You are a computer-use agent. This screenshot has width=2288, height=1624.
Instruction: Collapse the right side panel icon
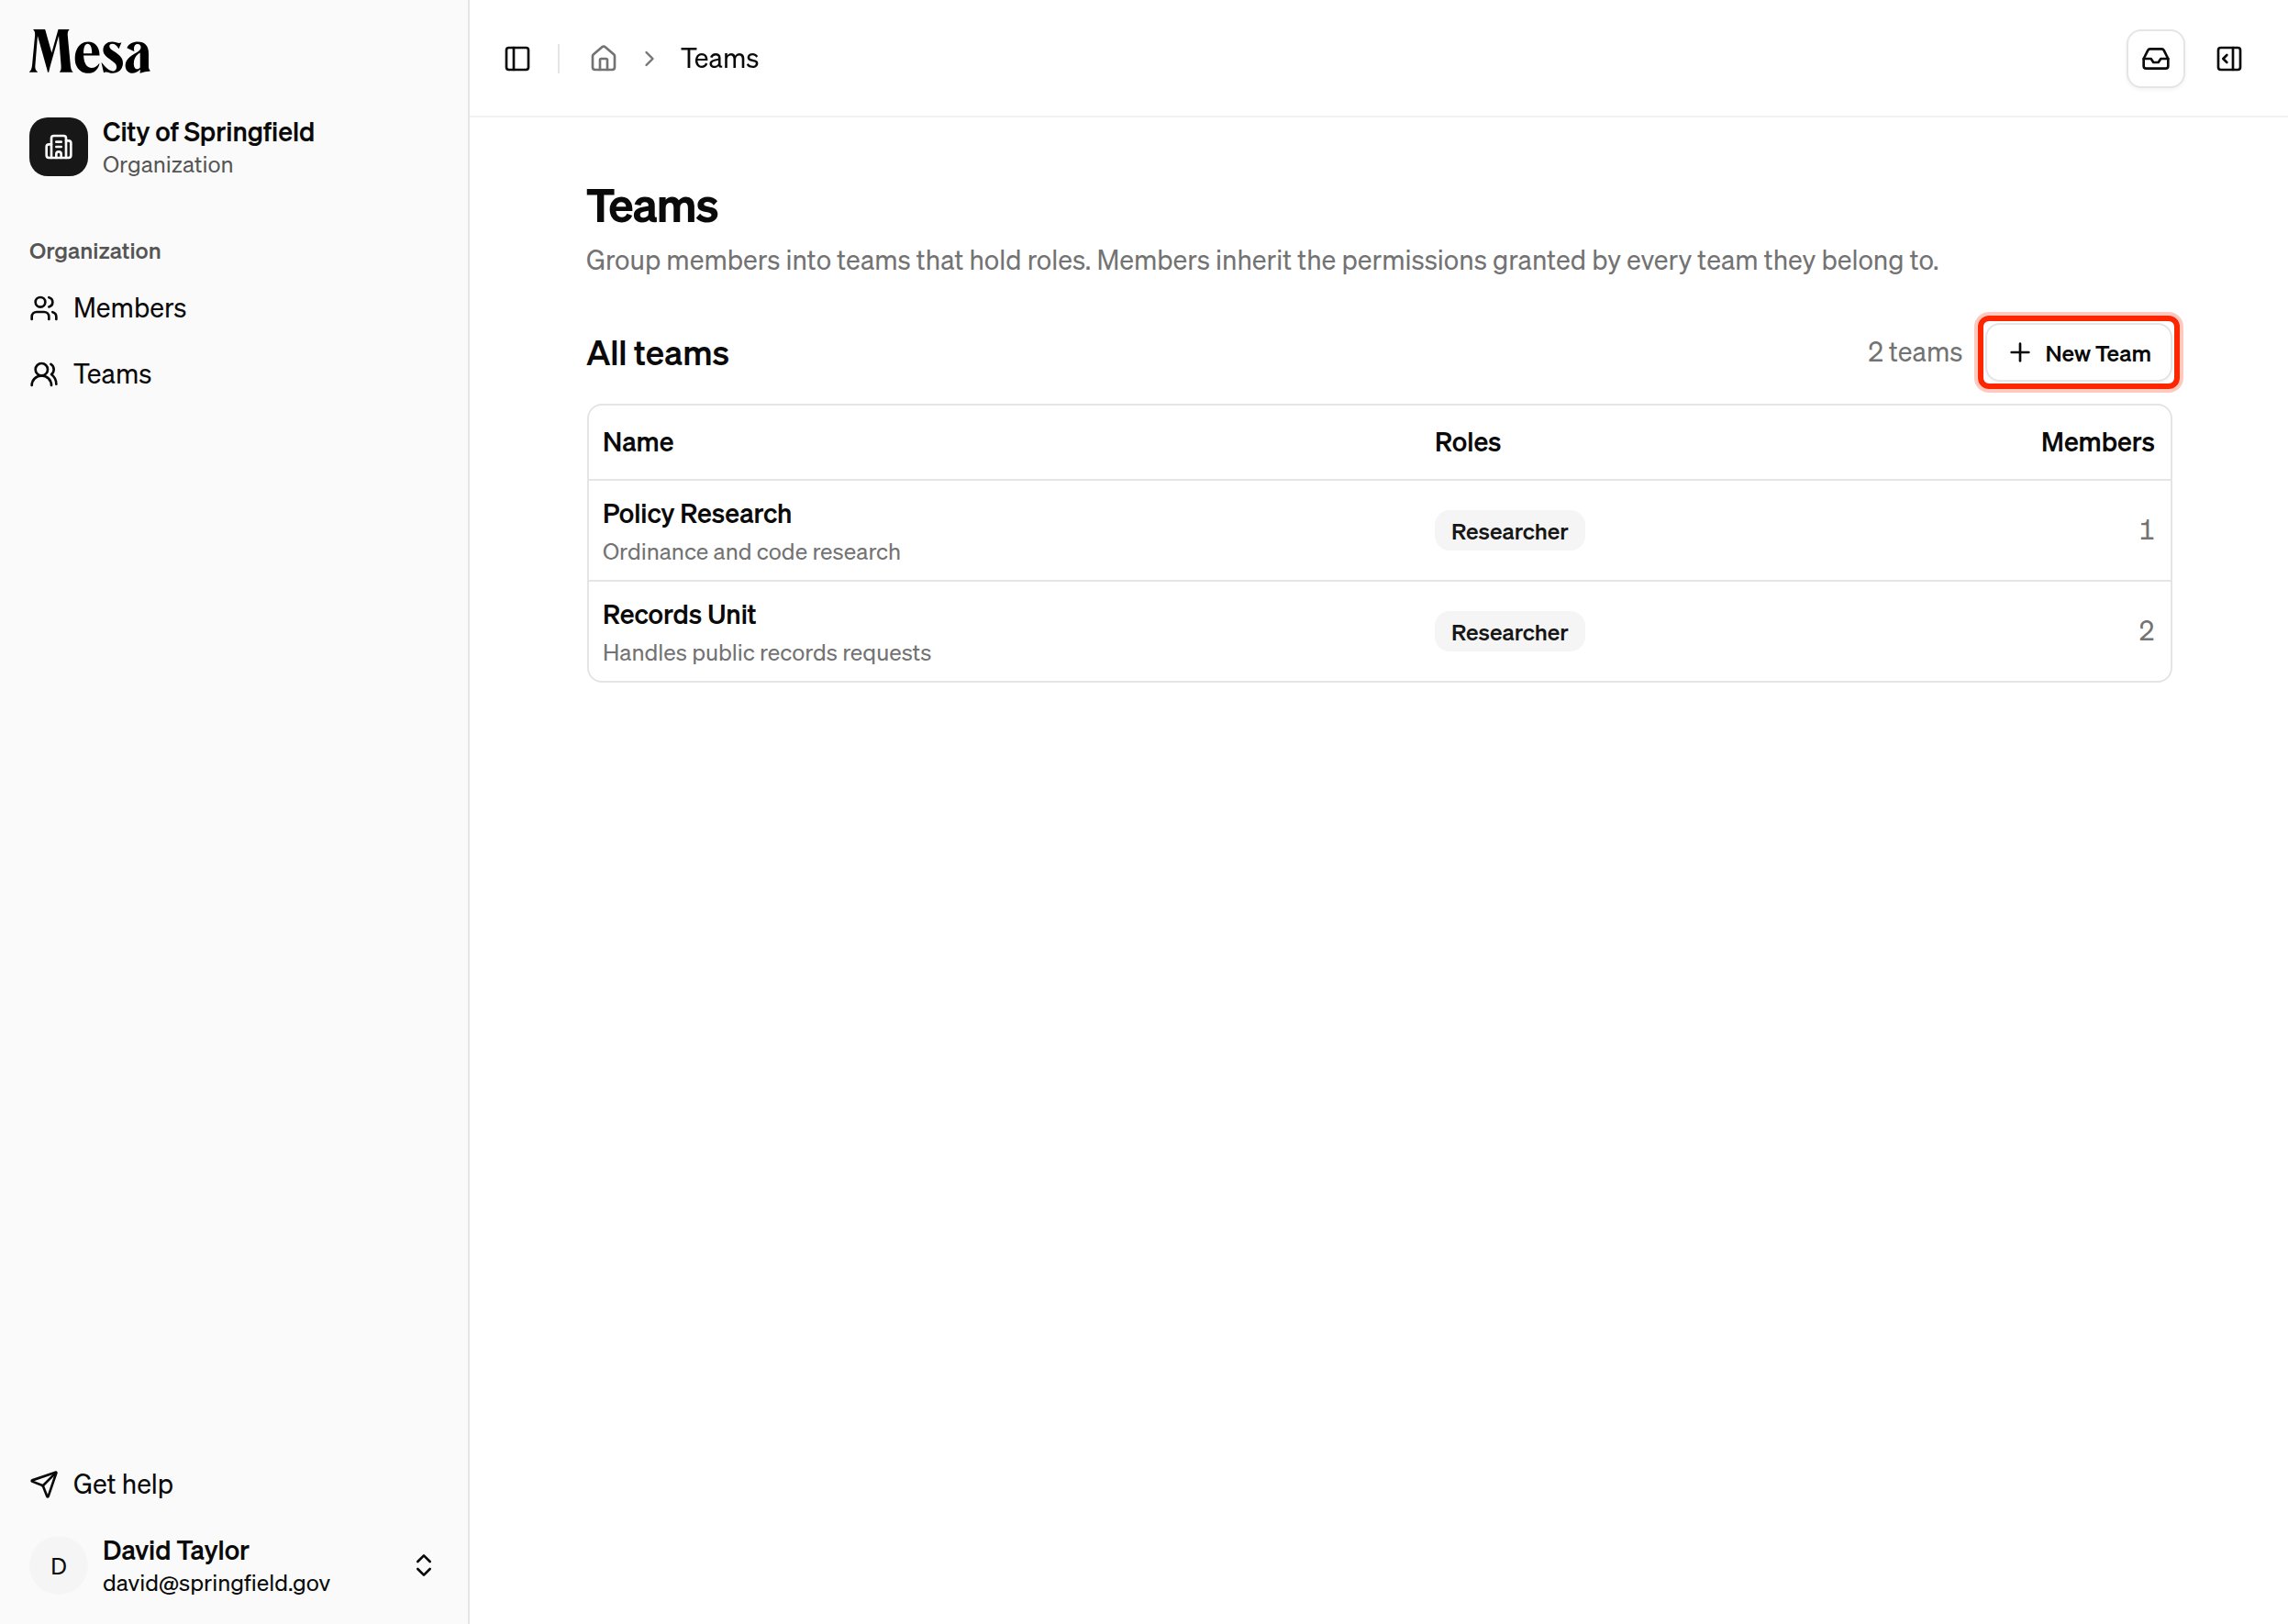pos(2229,59)
